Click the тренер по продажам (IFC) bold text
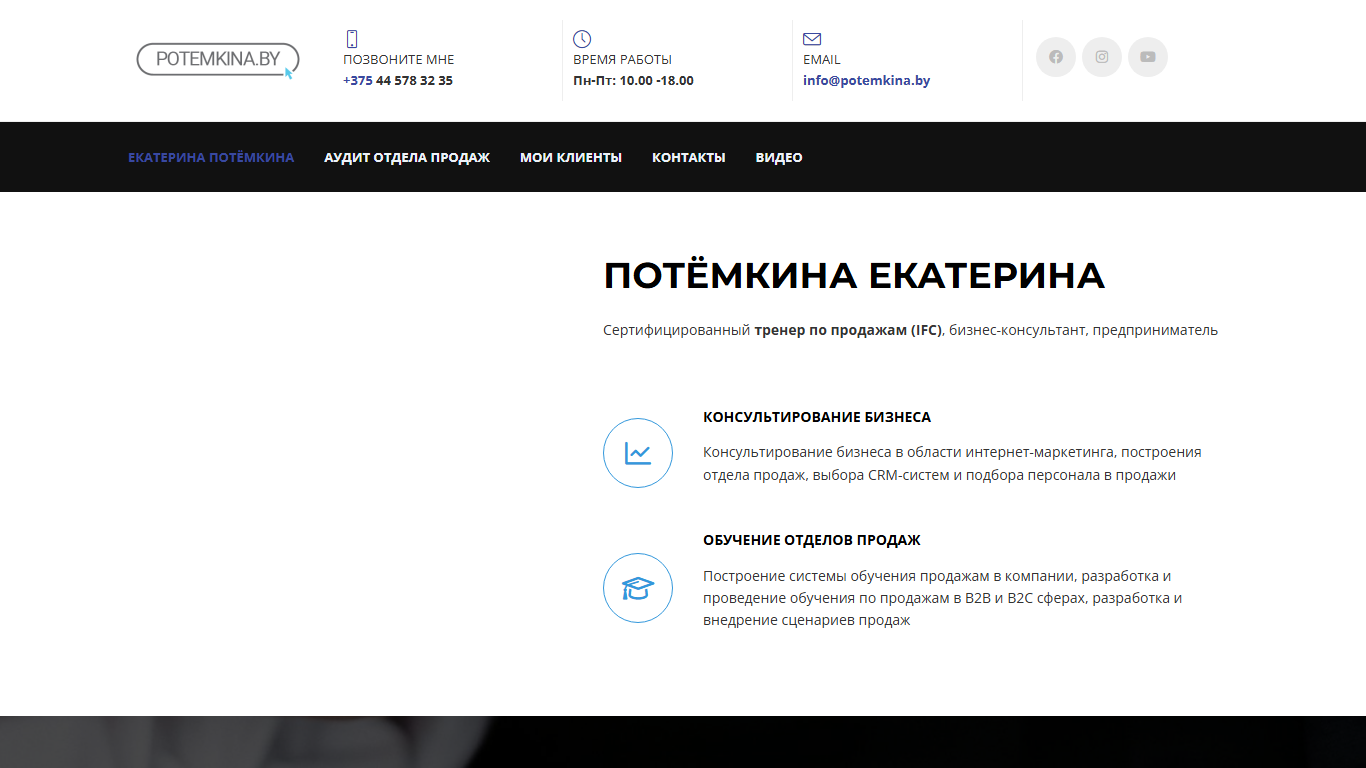 tap(848, 330)
